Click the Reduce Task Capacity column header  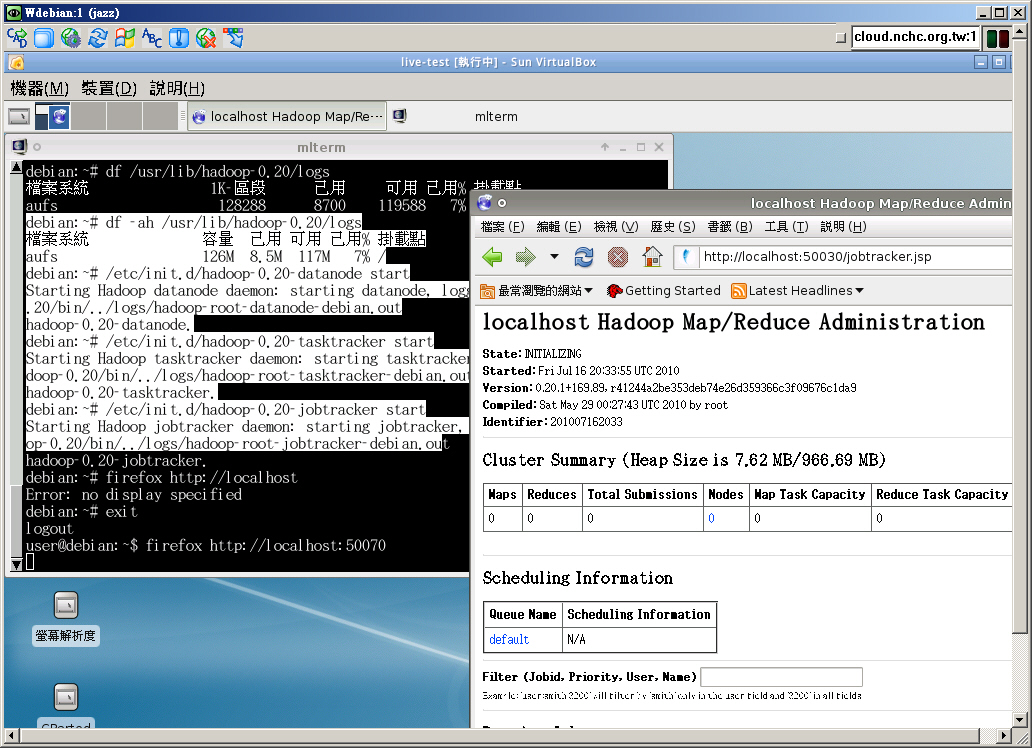tap(942, 494)
